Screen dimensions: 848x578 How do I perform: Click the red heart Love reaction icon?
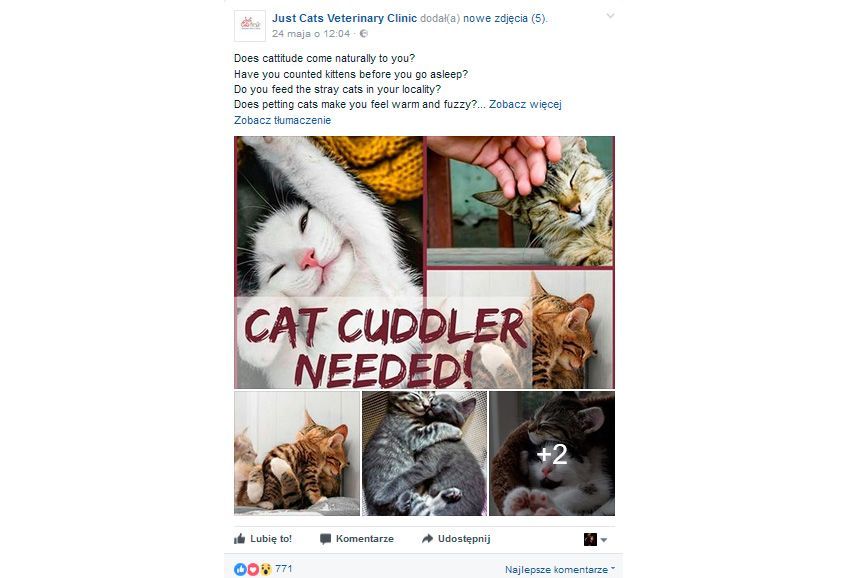click(253, 569)
